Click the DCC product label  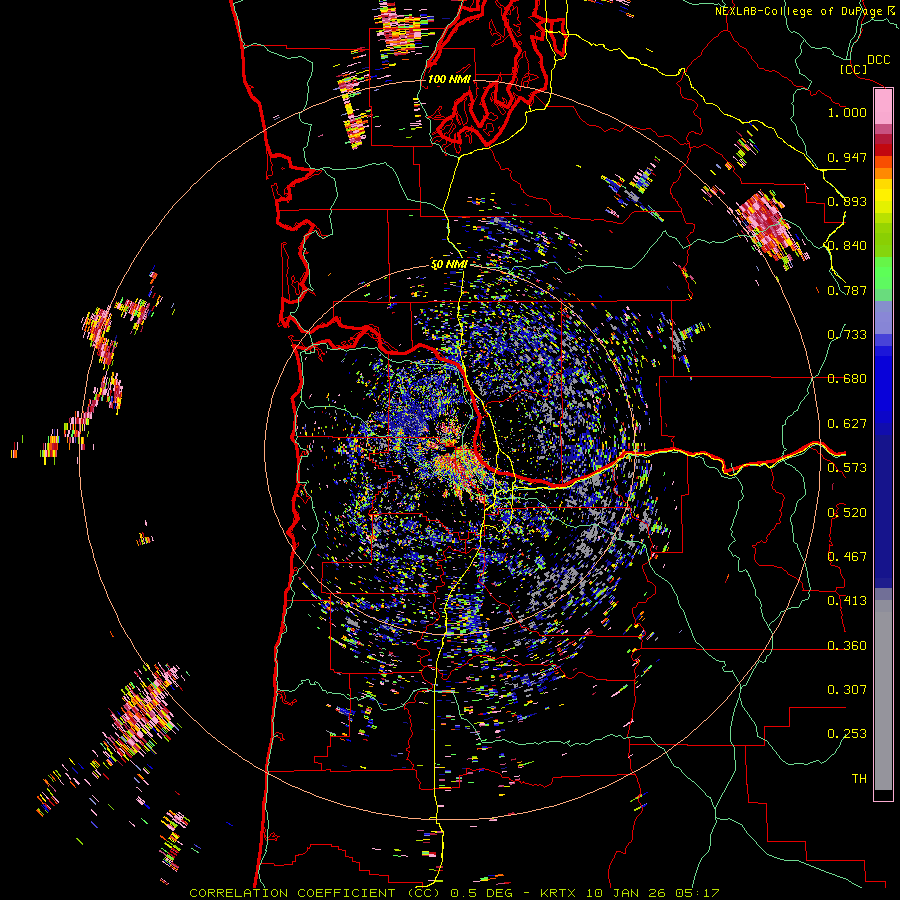coord(878,60)
